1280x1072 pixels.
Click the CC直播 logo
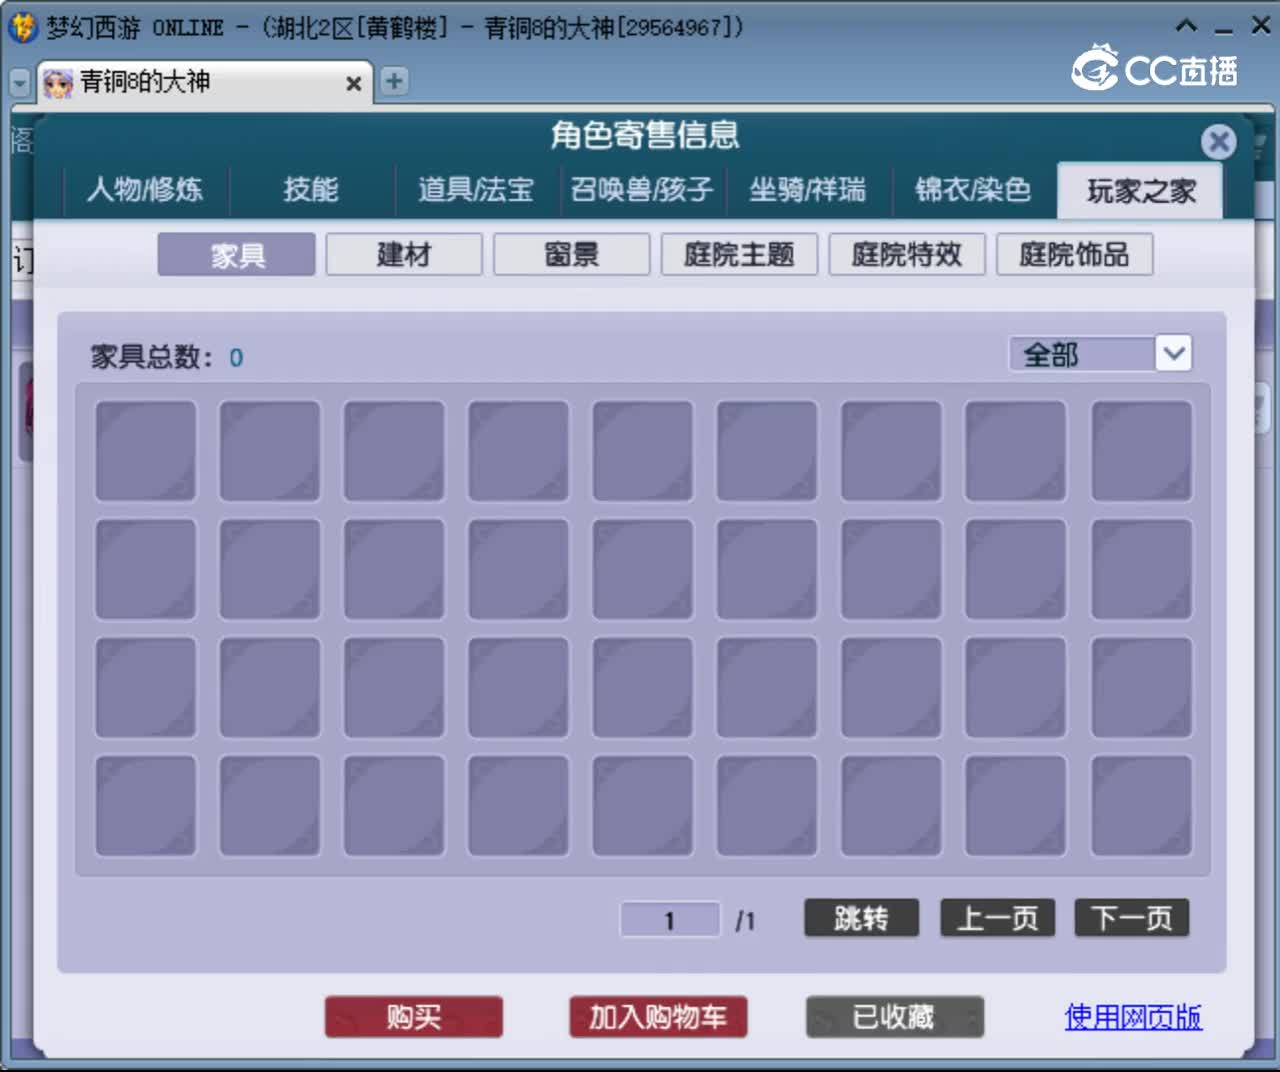click(x=1155, y=68)
